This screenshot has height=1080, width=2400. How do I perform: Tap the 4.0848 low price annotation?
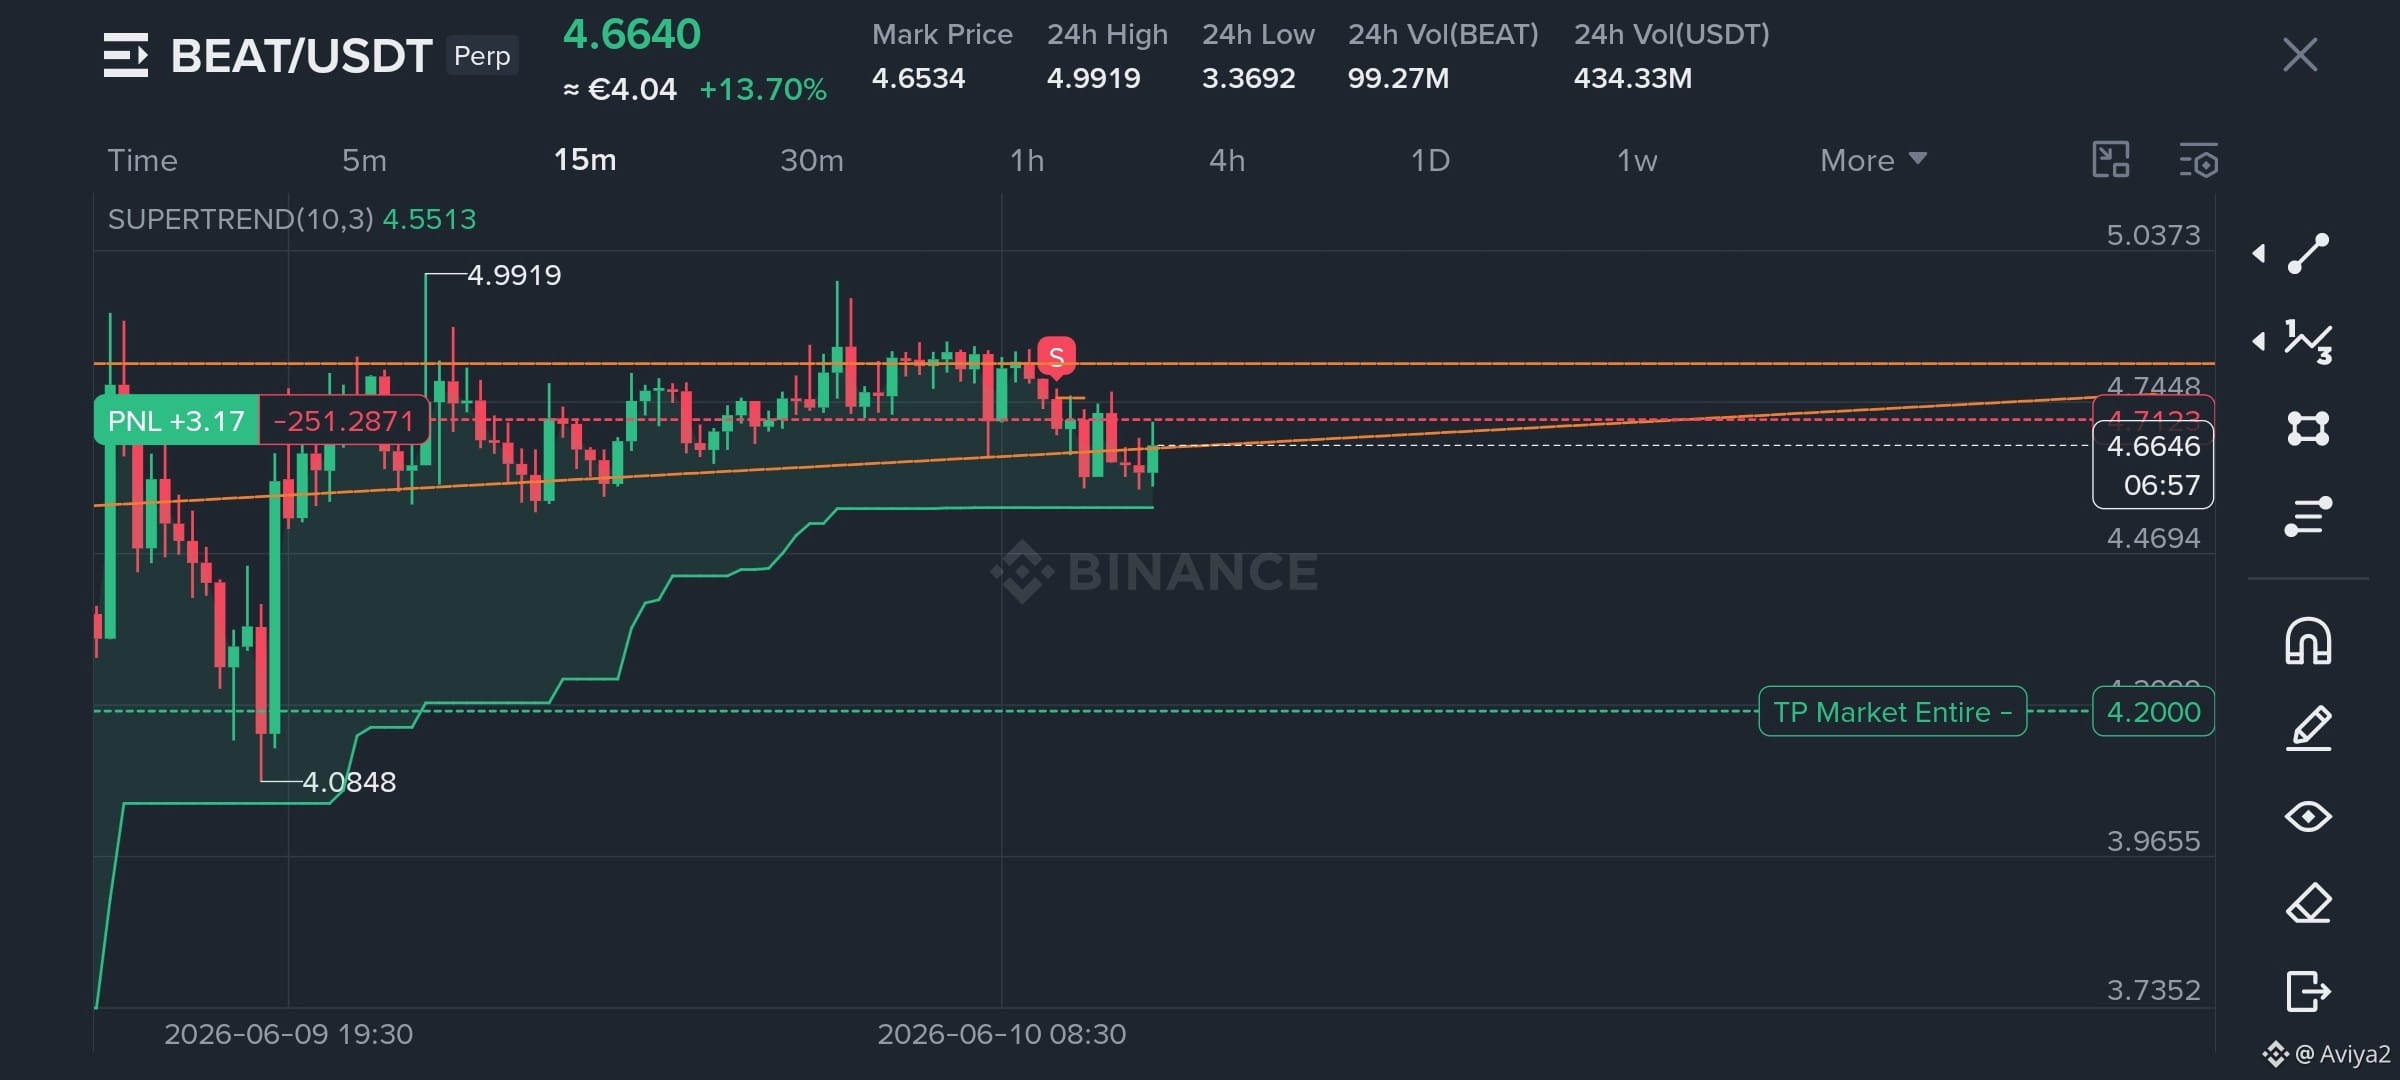(349, 782)
